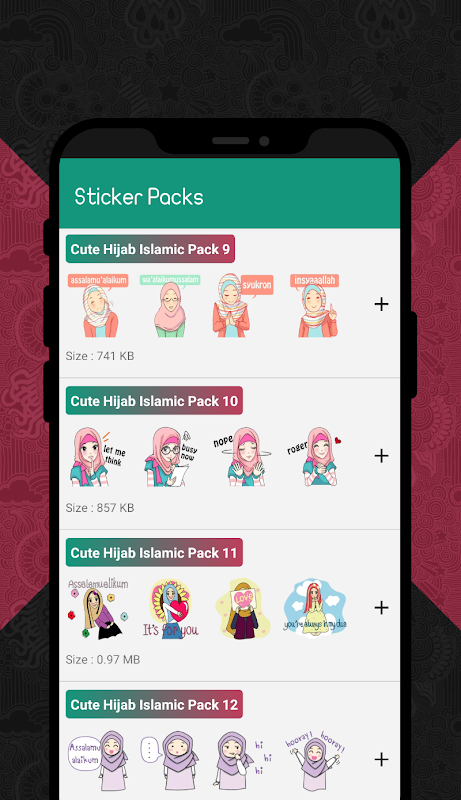The width and height of the screenshot is (461, 800).
Task: Select the 'It's for you' heart sticker
Action: pos(171,608)
